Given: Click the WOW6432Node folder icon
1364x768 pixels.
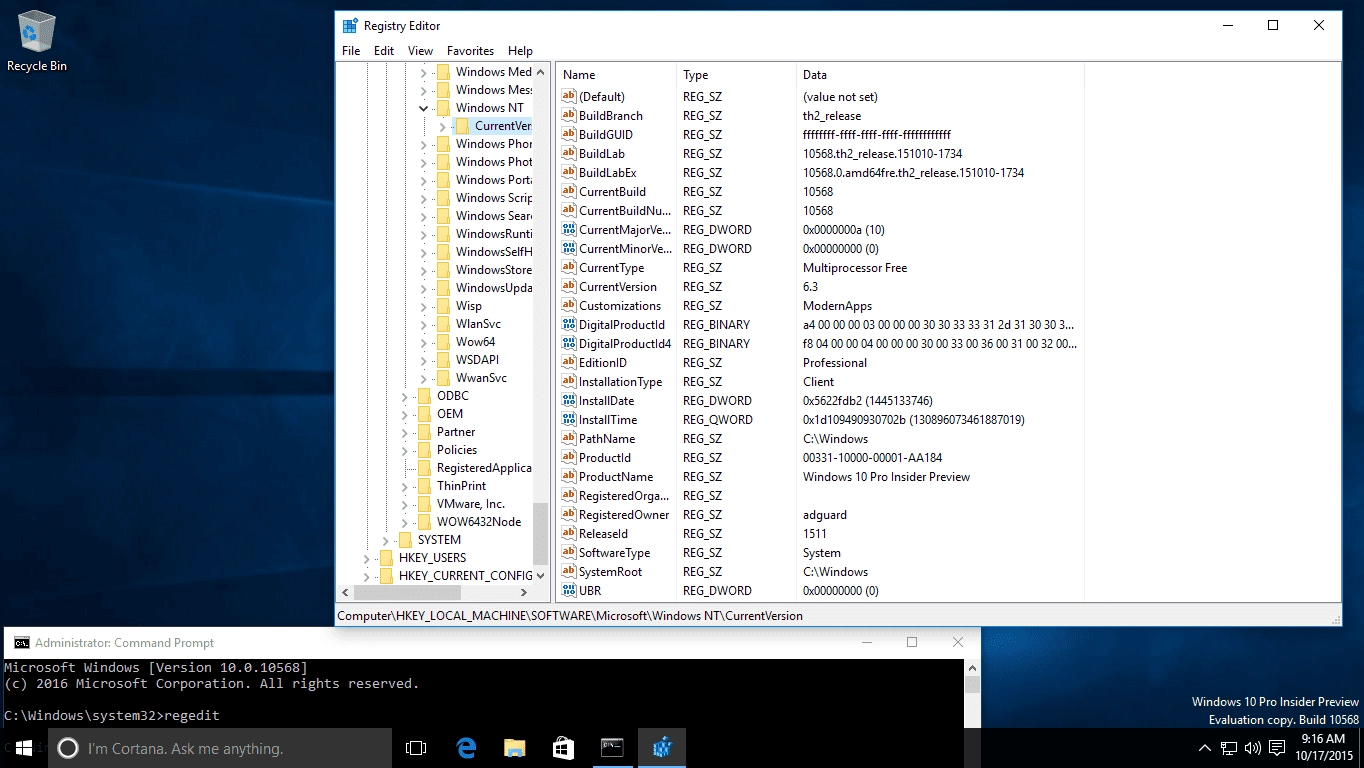Looking at the screenshot, I should point(425,522).
